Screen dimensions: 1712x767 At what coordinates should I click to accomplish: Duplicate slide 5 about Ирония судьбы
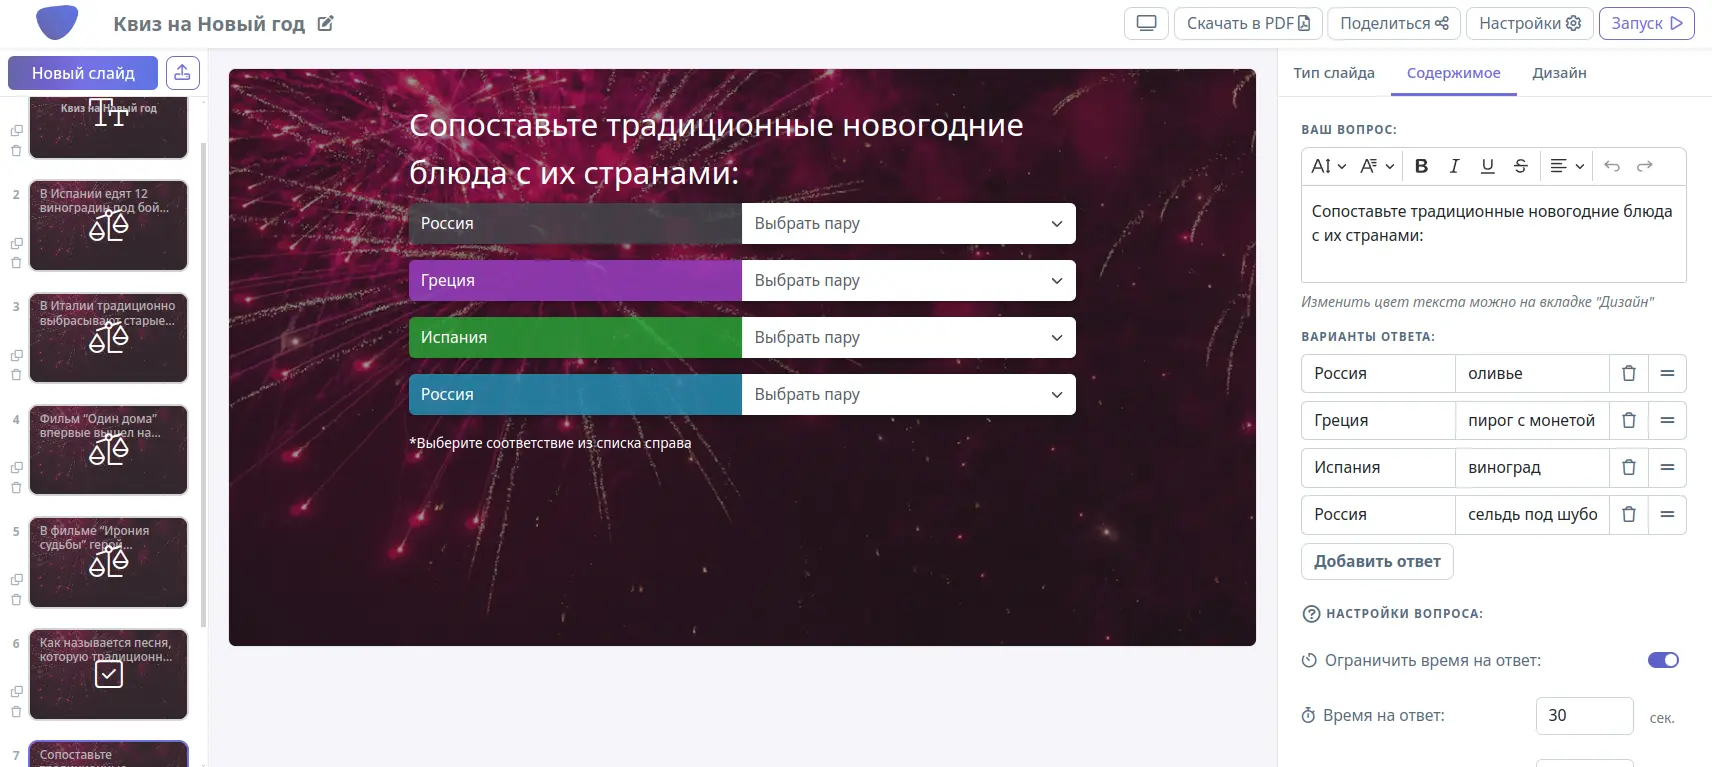pos(16,579)
